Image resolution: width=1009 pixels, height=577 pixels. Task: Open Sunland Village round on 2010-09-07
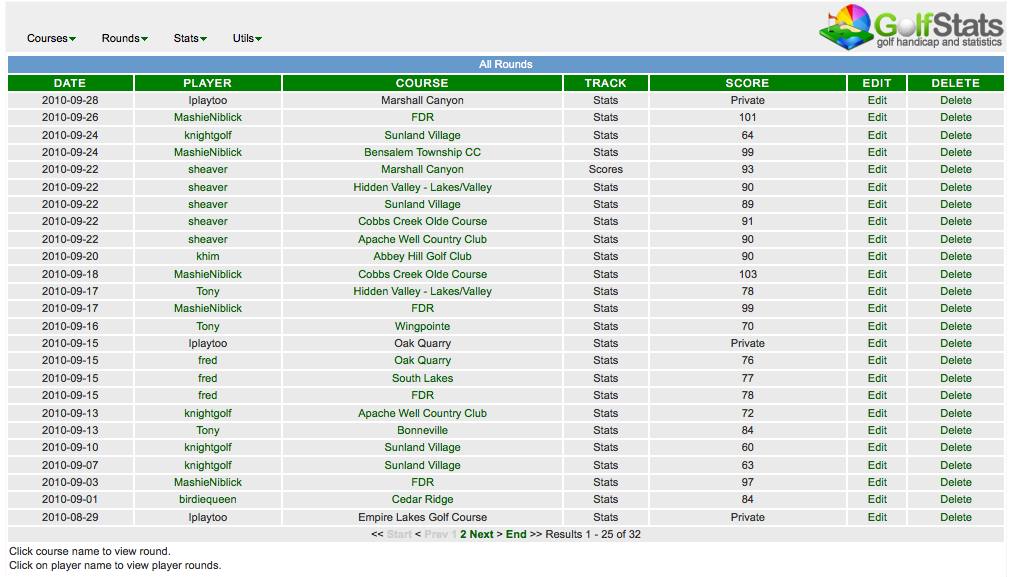tap(422, 465)
